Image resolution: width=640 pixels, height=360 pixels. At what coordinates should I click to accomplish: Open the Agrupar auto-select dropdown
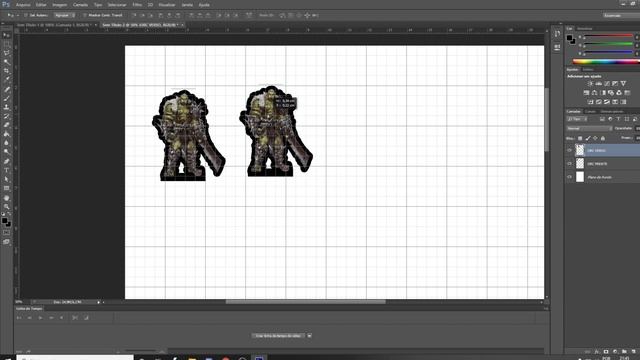pyautogui.click(x=64, y=15)
